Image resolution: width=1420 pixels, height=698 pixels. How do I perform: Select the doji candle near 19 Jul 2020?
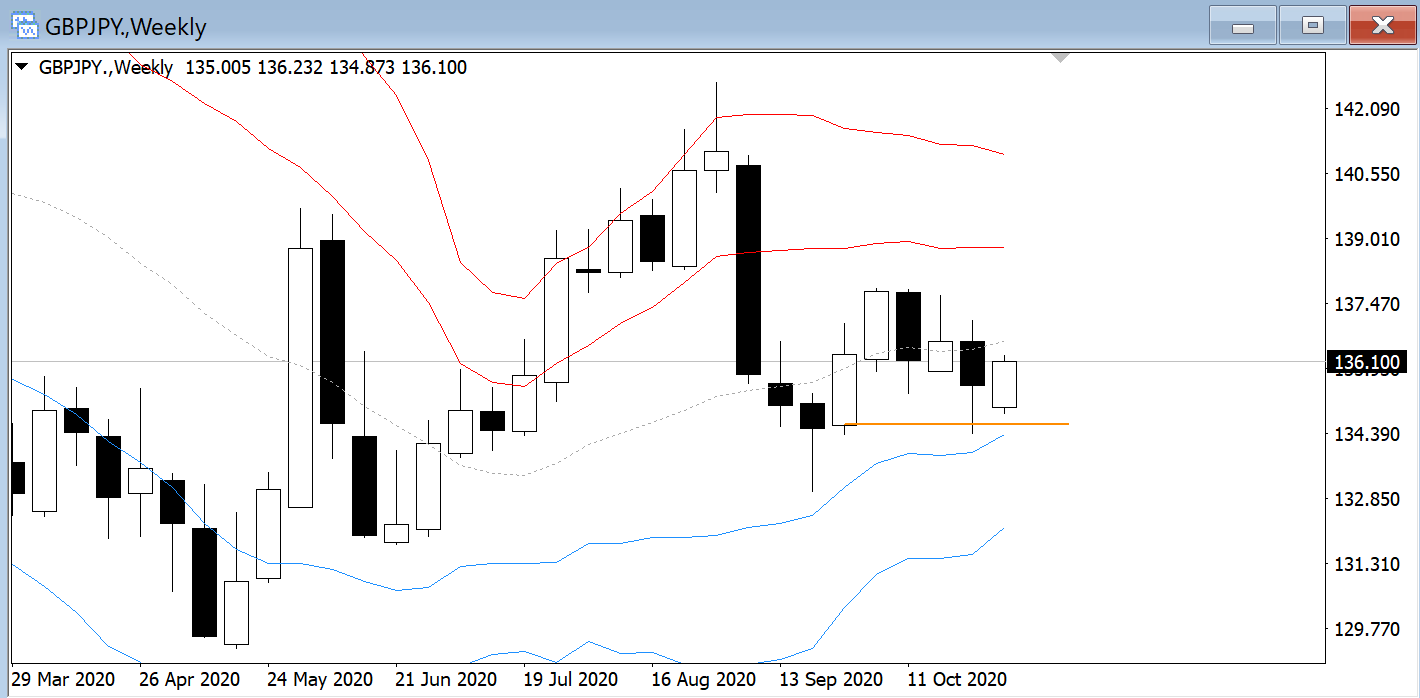click(x=588, y=271)
